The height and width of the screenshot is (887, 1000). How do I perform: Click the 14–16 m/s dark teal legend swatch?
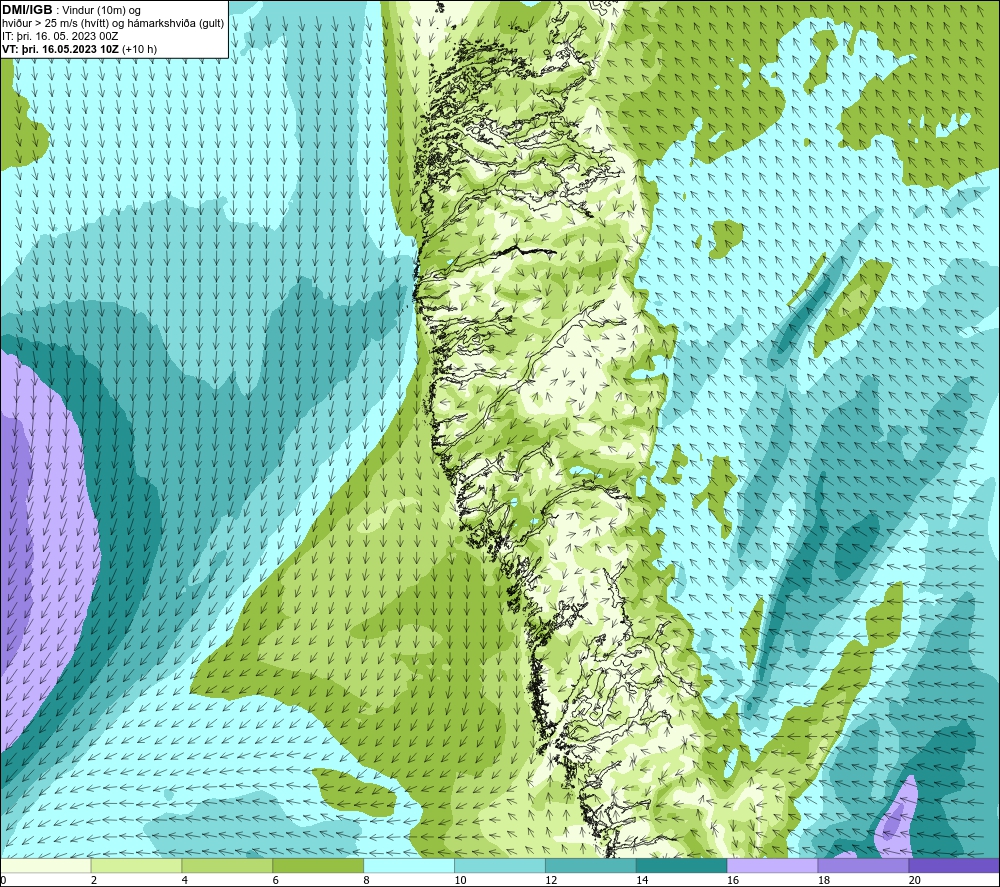coord(682,866)
